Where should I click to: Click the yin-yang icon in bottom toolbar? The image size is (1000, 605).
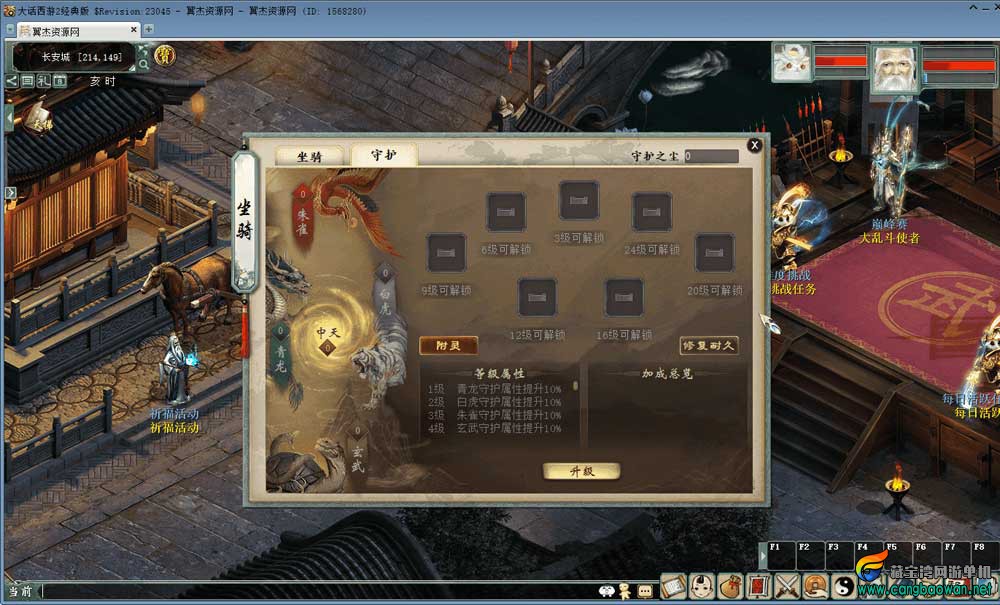pos(844,586)
